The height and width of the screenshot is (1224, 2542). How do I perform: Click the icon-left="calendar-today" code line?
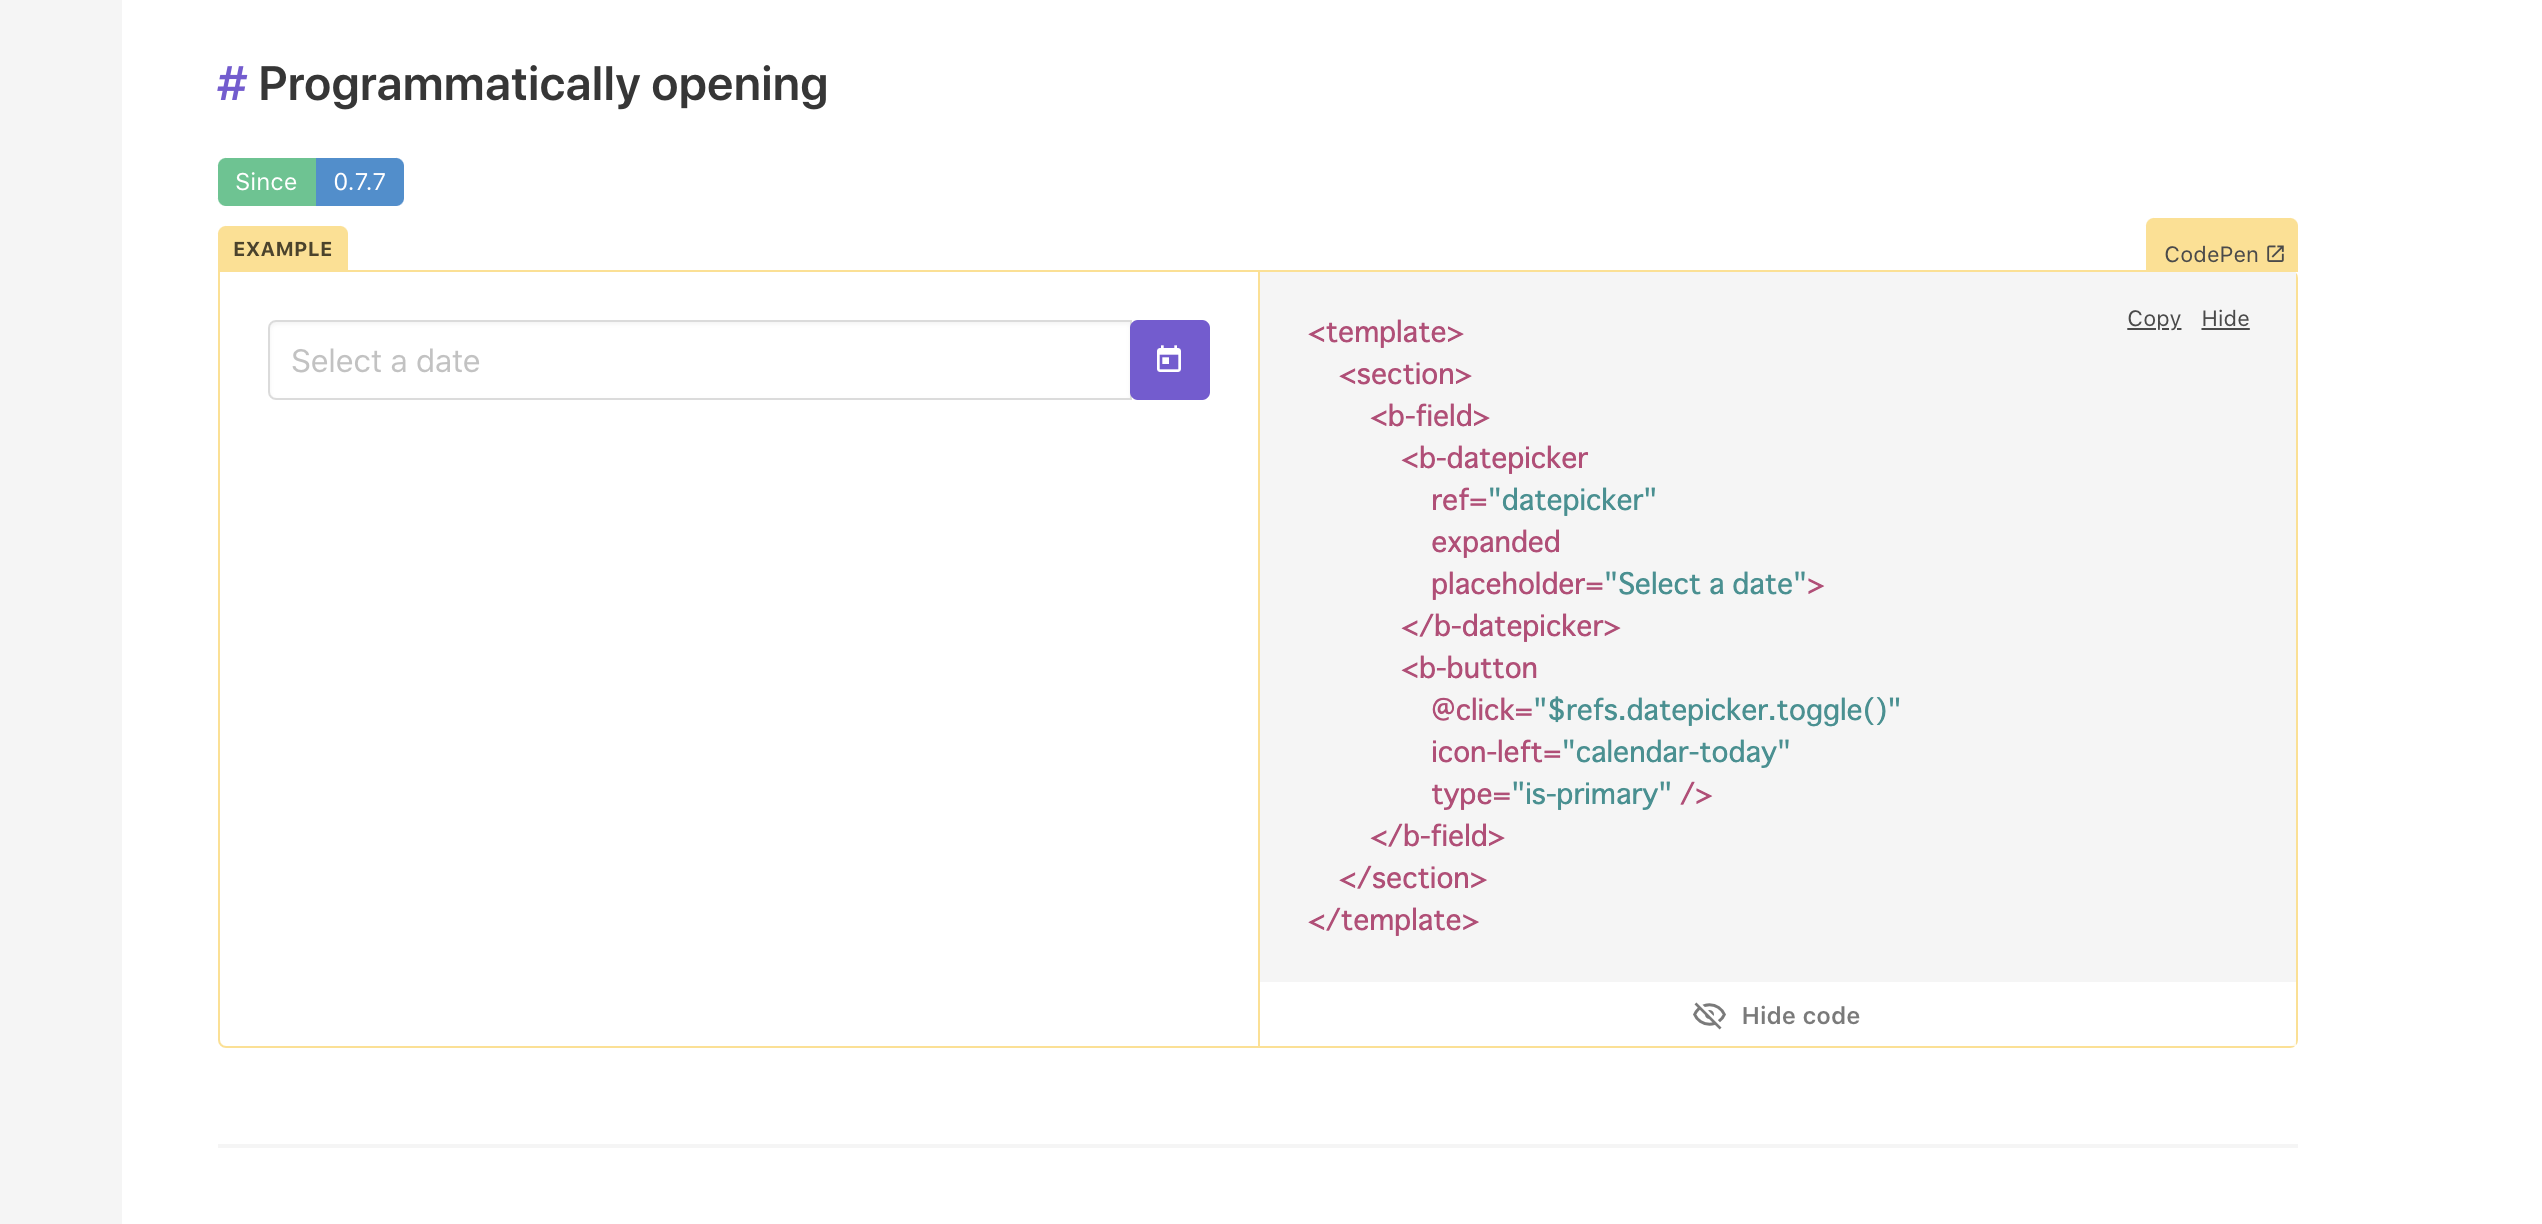tap(1610, 752)
